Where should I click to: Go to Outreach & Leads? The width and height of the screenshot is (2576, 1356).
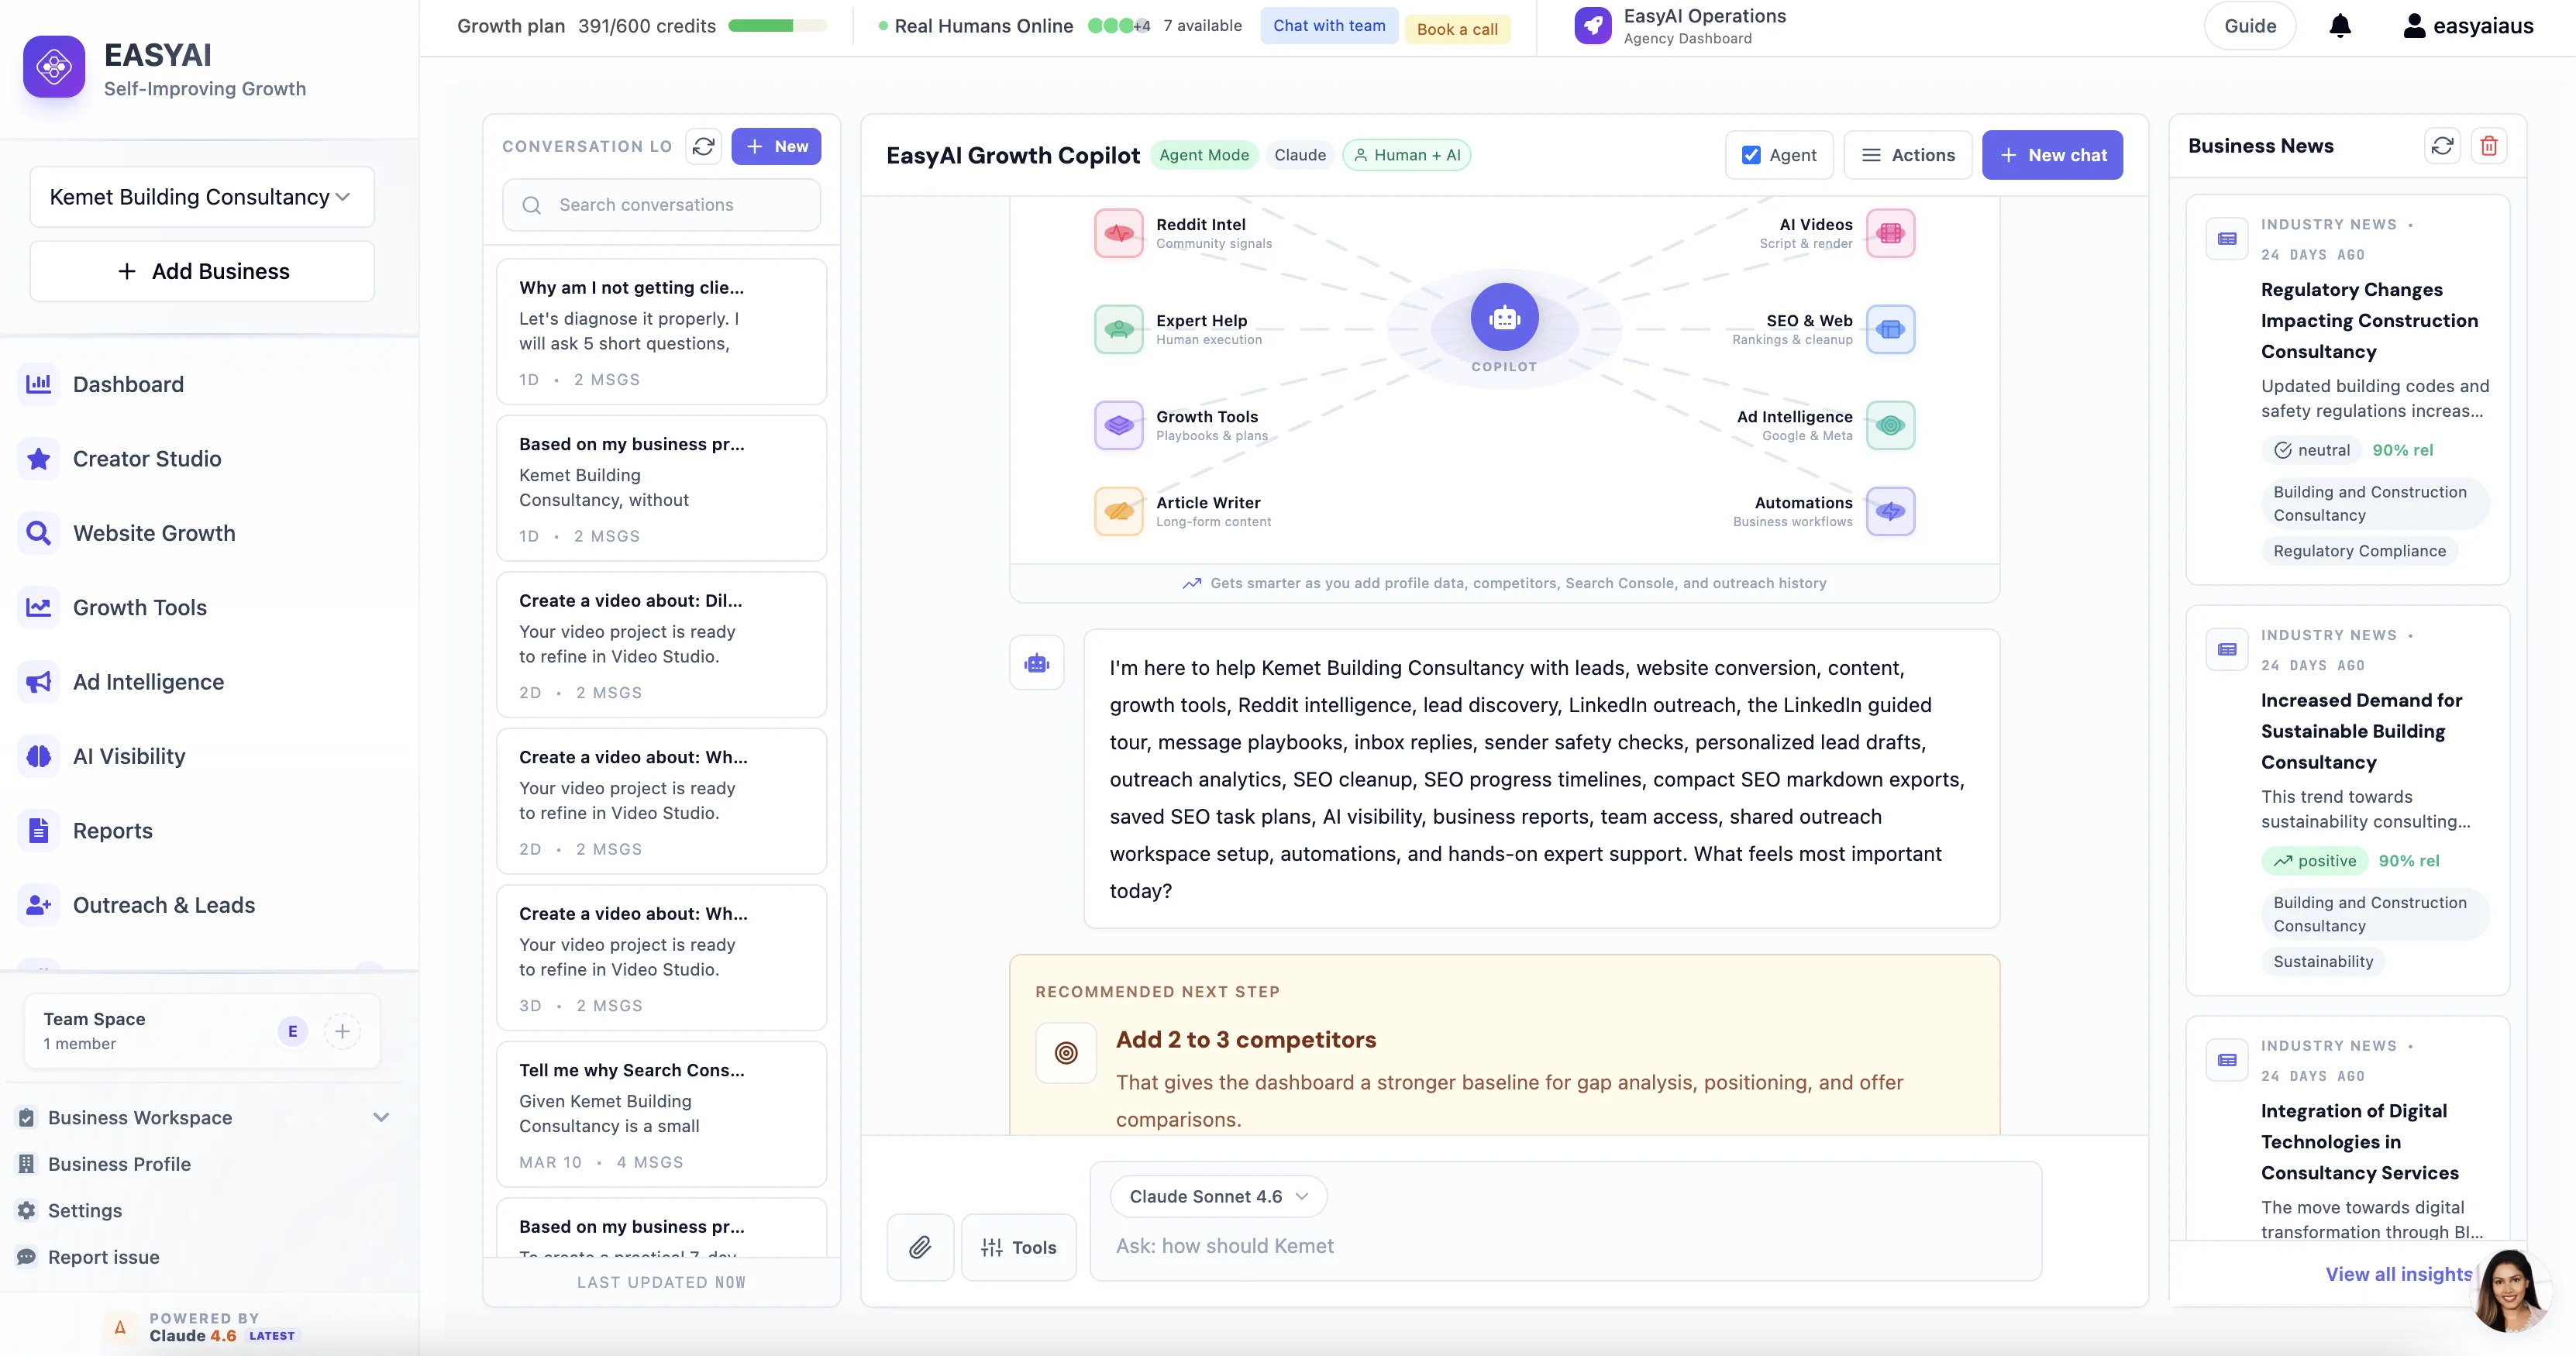pos(164,905)
